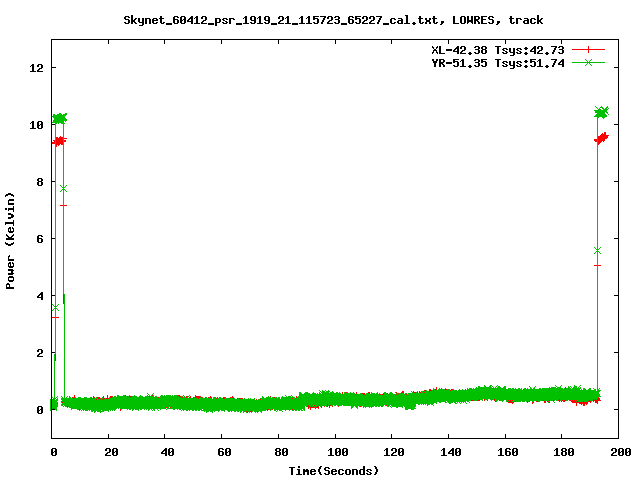Viewport: 640px width, 480px height.
Task: Click the green YR marker near 5.6 Kelvin
Action: tap(598, 251)
